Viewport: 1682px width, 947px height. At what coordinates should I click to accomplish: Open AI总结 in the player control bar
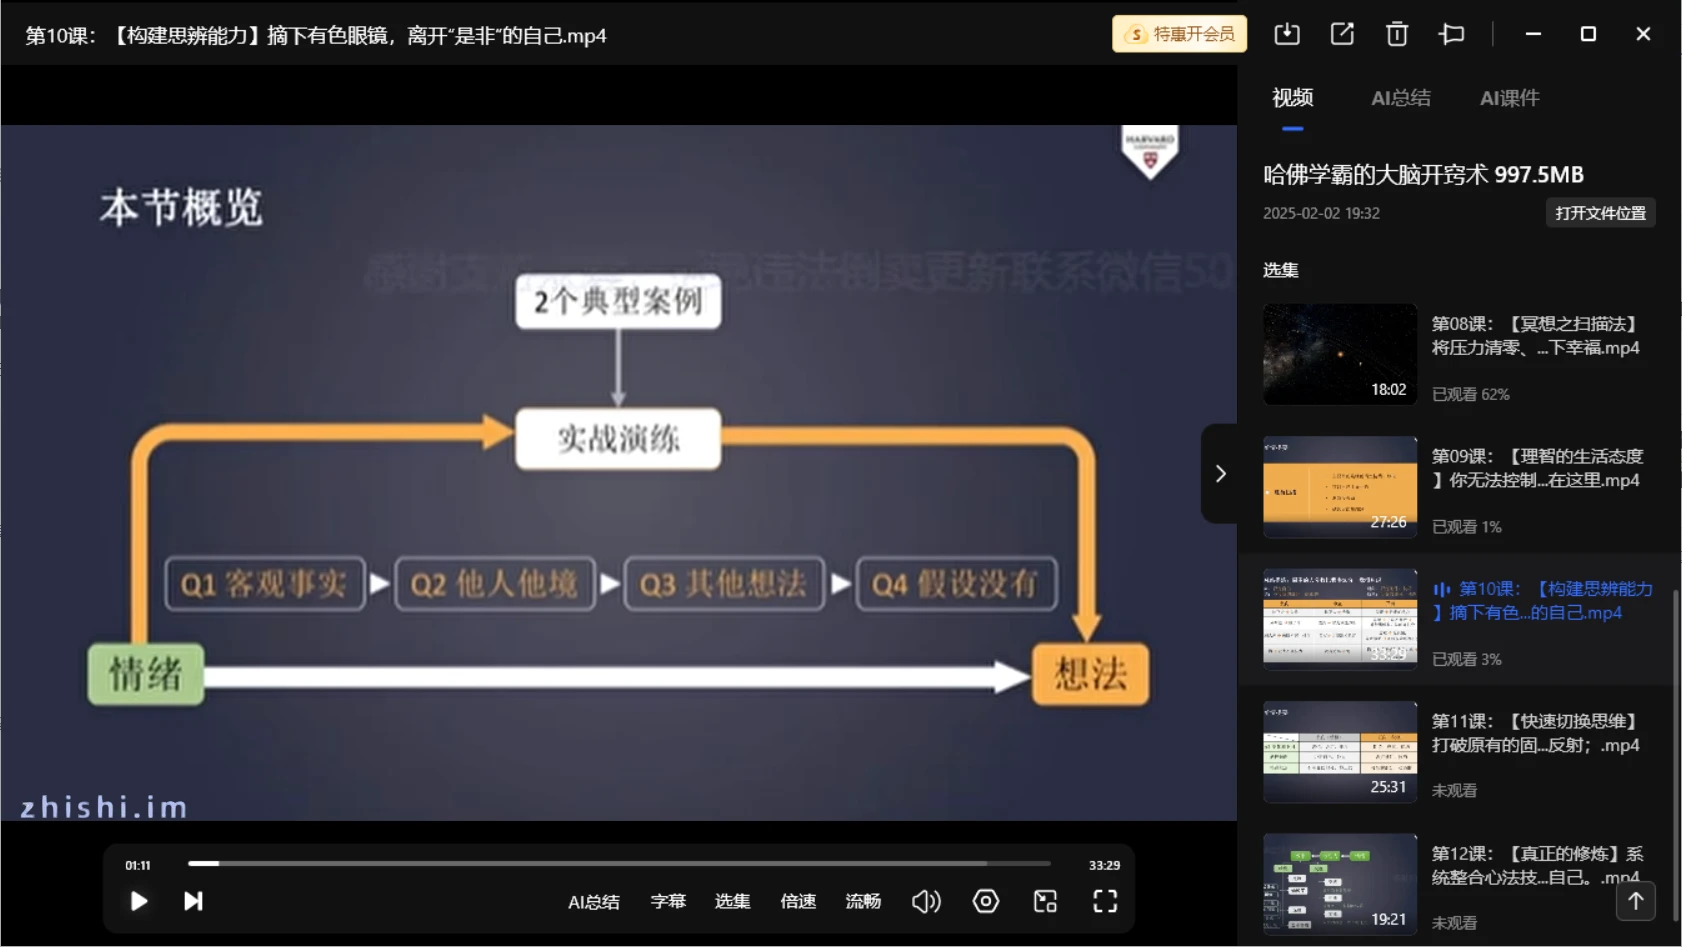click(x=594, y=902)
